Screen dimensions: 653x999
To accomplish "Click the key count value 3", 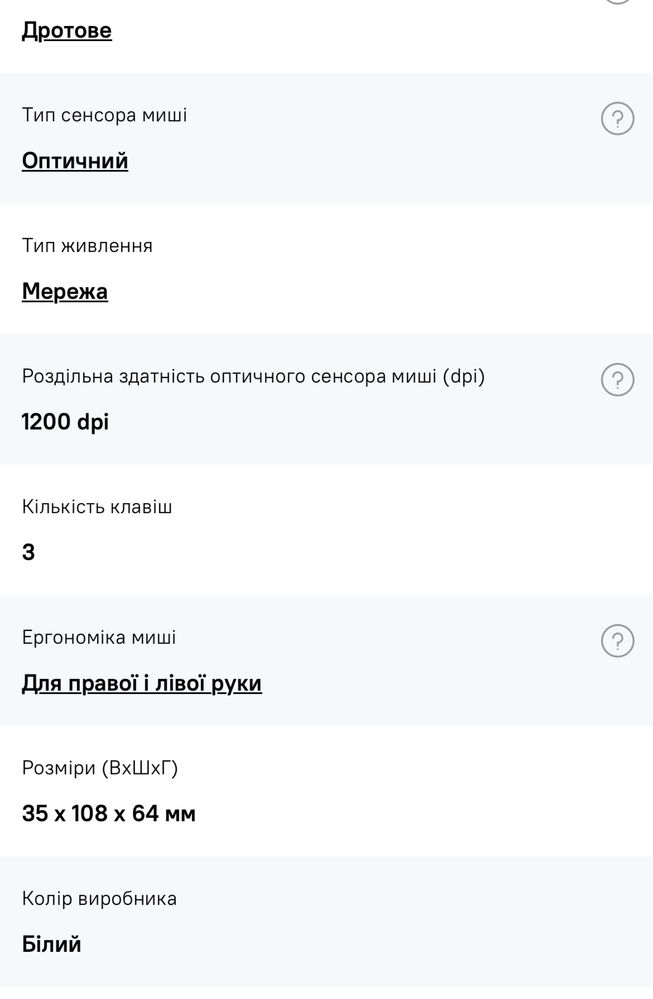I will pyautogui.click(x=28, y=552).
